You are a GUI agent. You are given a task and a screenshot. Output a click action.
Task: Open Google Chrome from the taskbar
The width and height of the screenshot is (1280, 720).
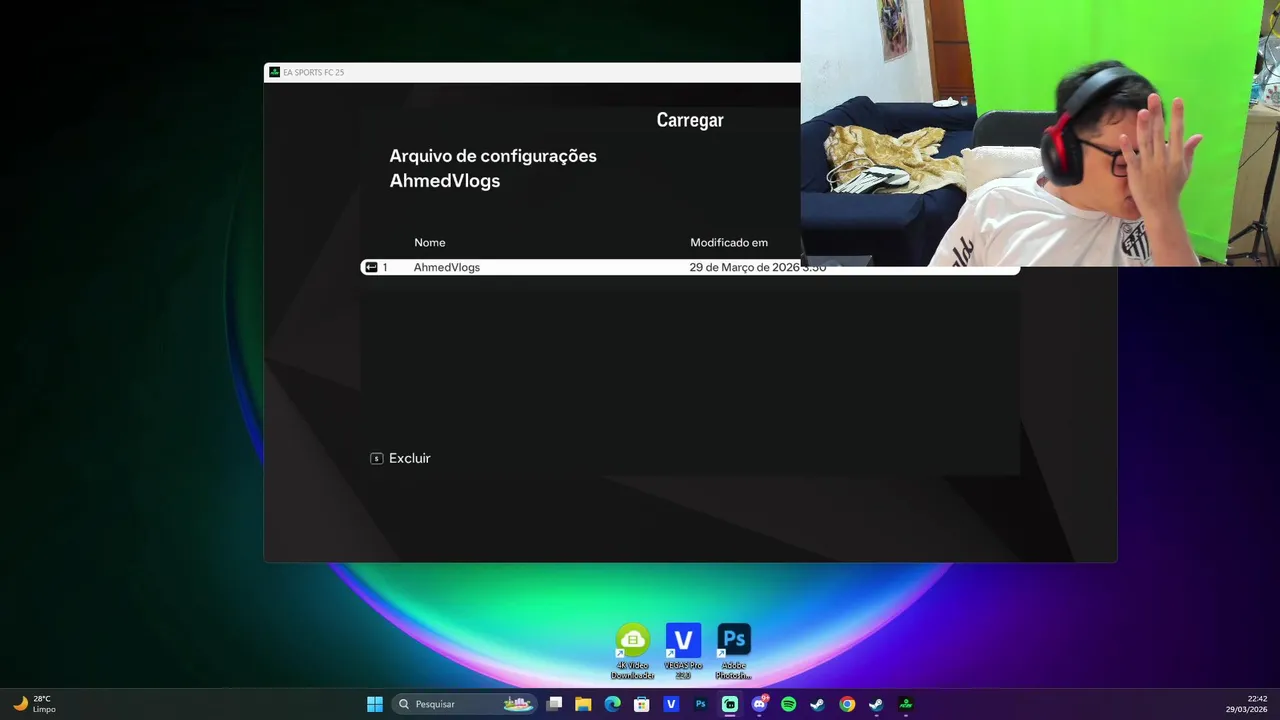click(x=847, y=704)
